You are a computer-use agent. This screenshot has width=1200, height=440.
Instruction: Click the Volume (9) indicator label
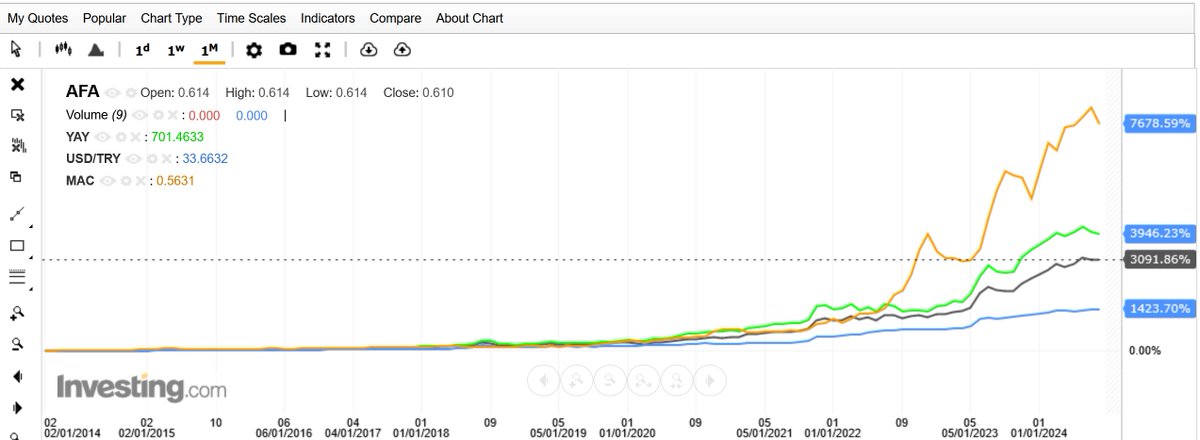(96, 115)
